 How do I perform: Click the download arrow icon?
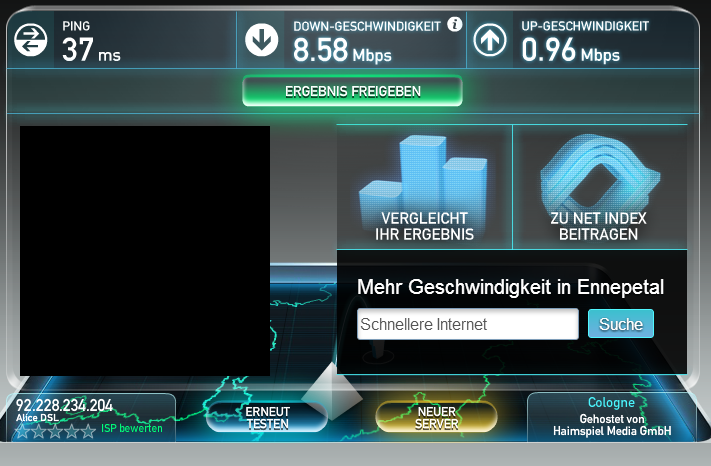pos(262,40)
